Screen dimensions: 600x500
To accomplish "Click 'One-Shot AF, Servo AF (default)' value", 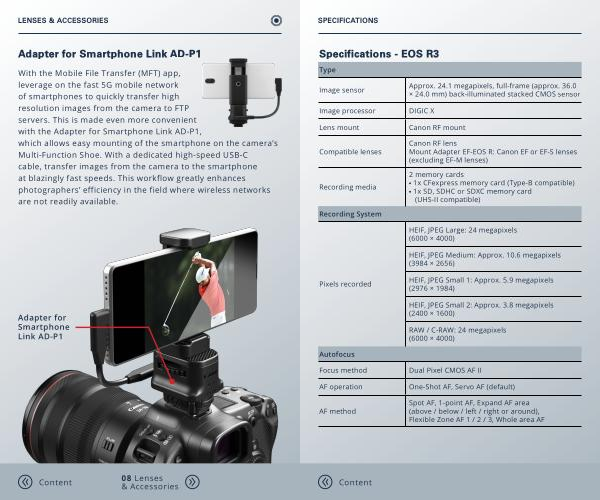I will [462, 387].
